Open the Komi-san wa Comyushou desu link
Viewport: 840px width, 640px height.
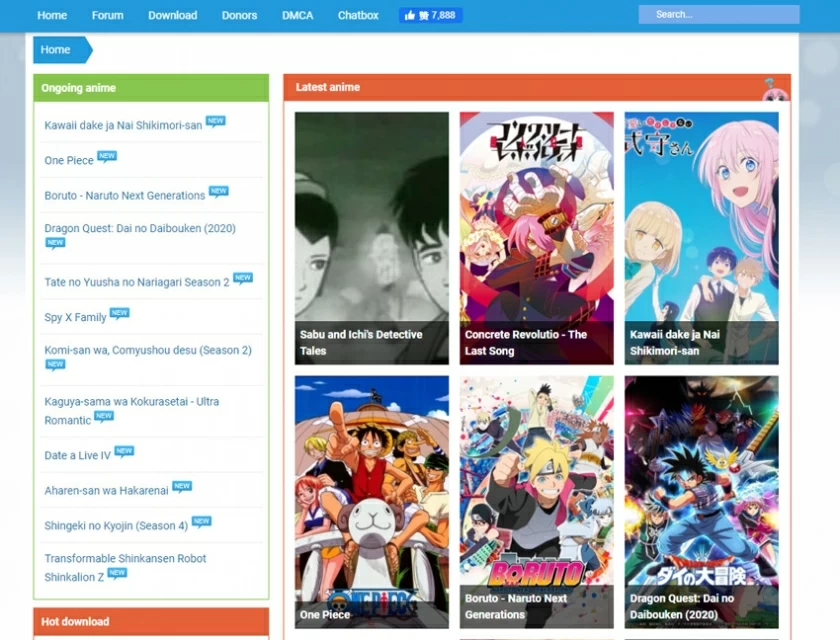(147, 350)
